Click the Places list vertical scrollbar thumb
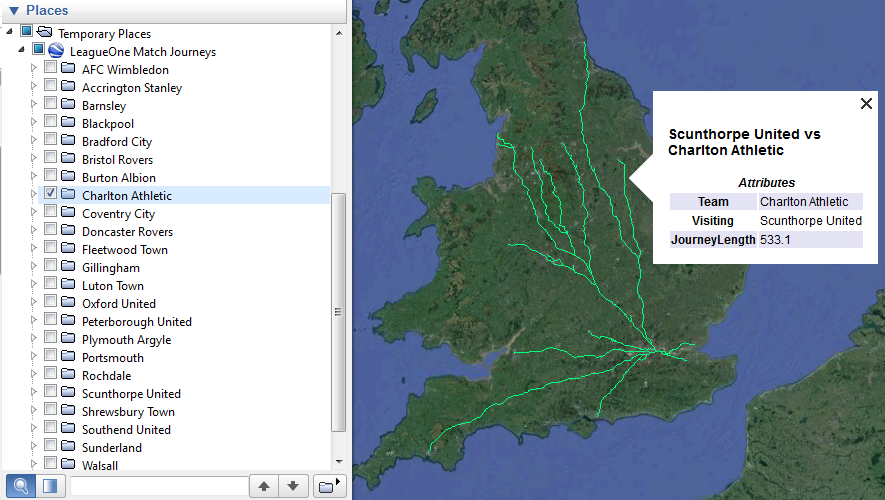 coord(338,312)
